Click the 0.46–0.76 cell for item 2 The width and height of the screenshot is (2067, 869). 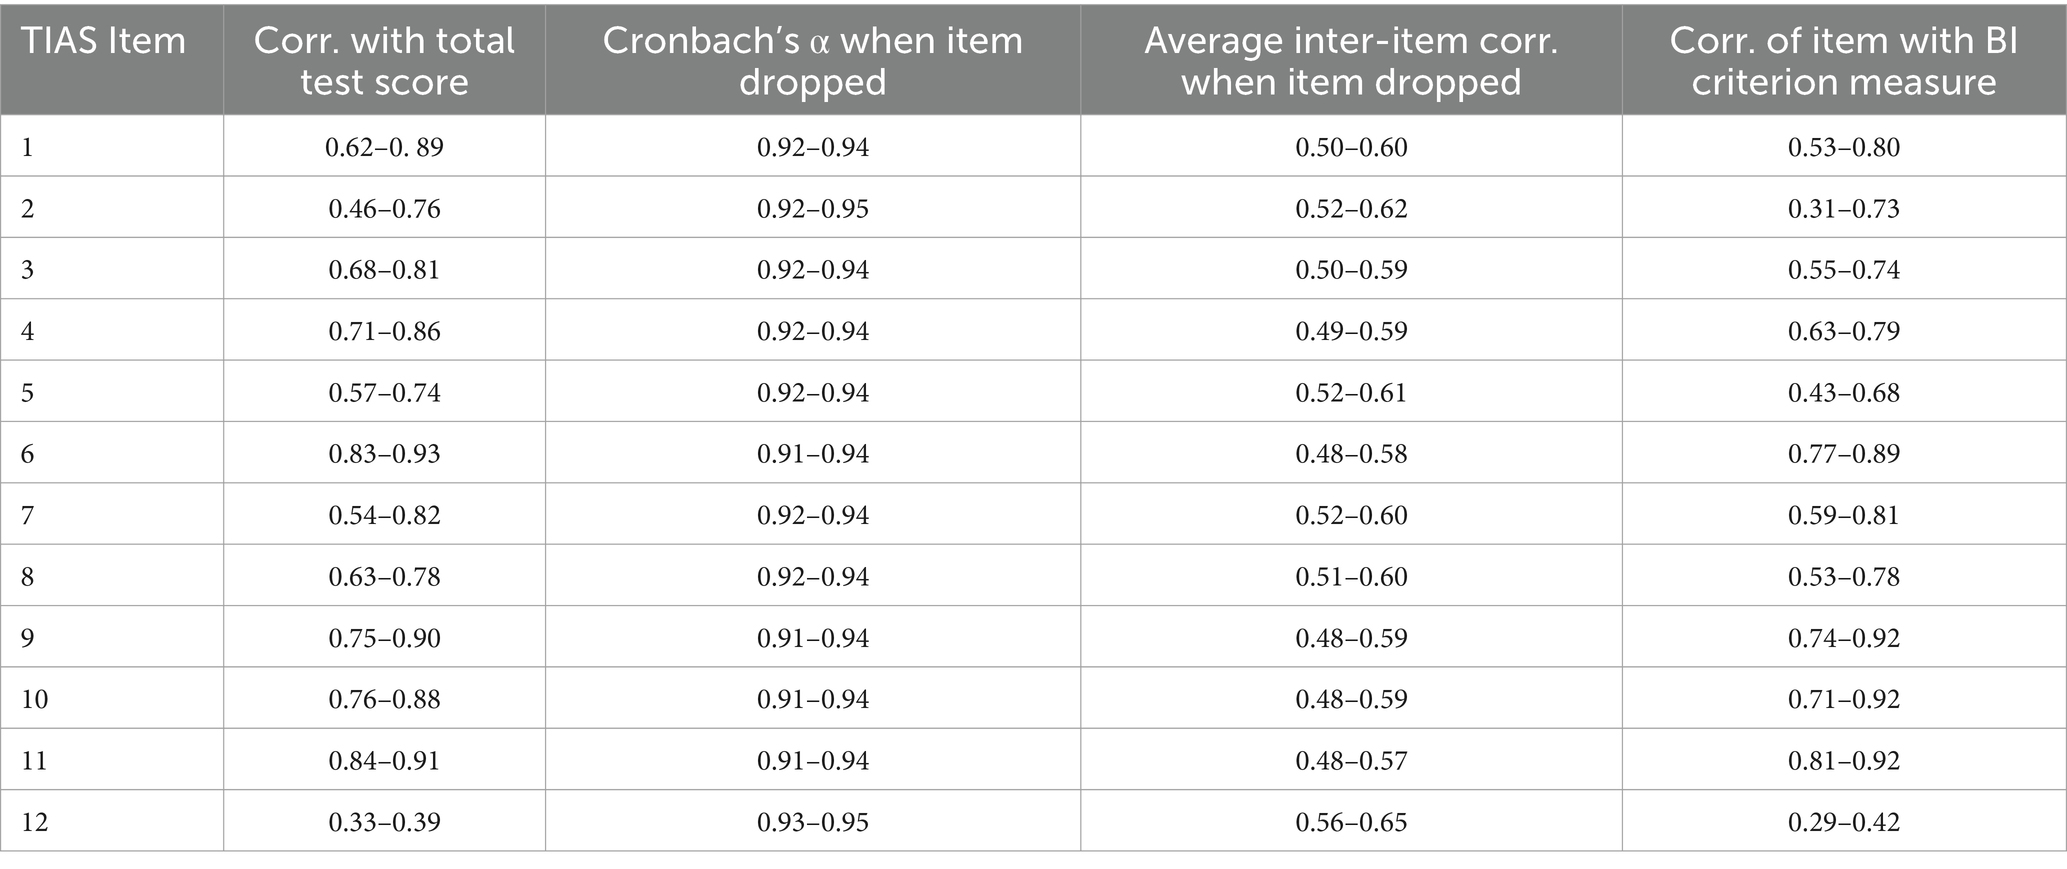384,209
